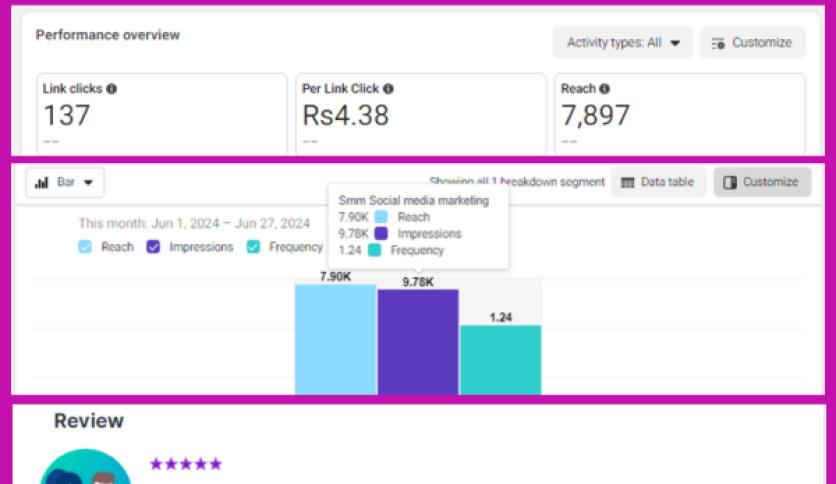Viewport: 836px width, 484px height.
Task: Click the five-star rating in Review
Action: [186, 464]
